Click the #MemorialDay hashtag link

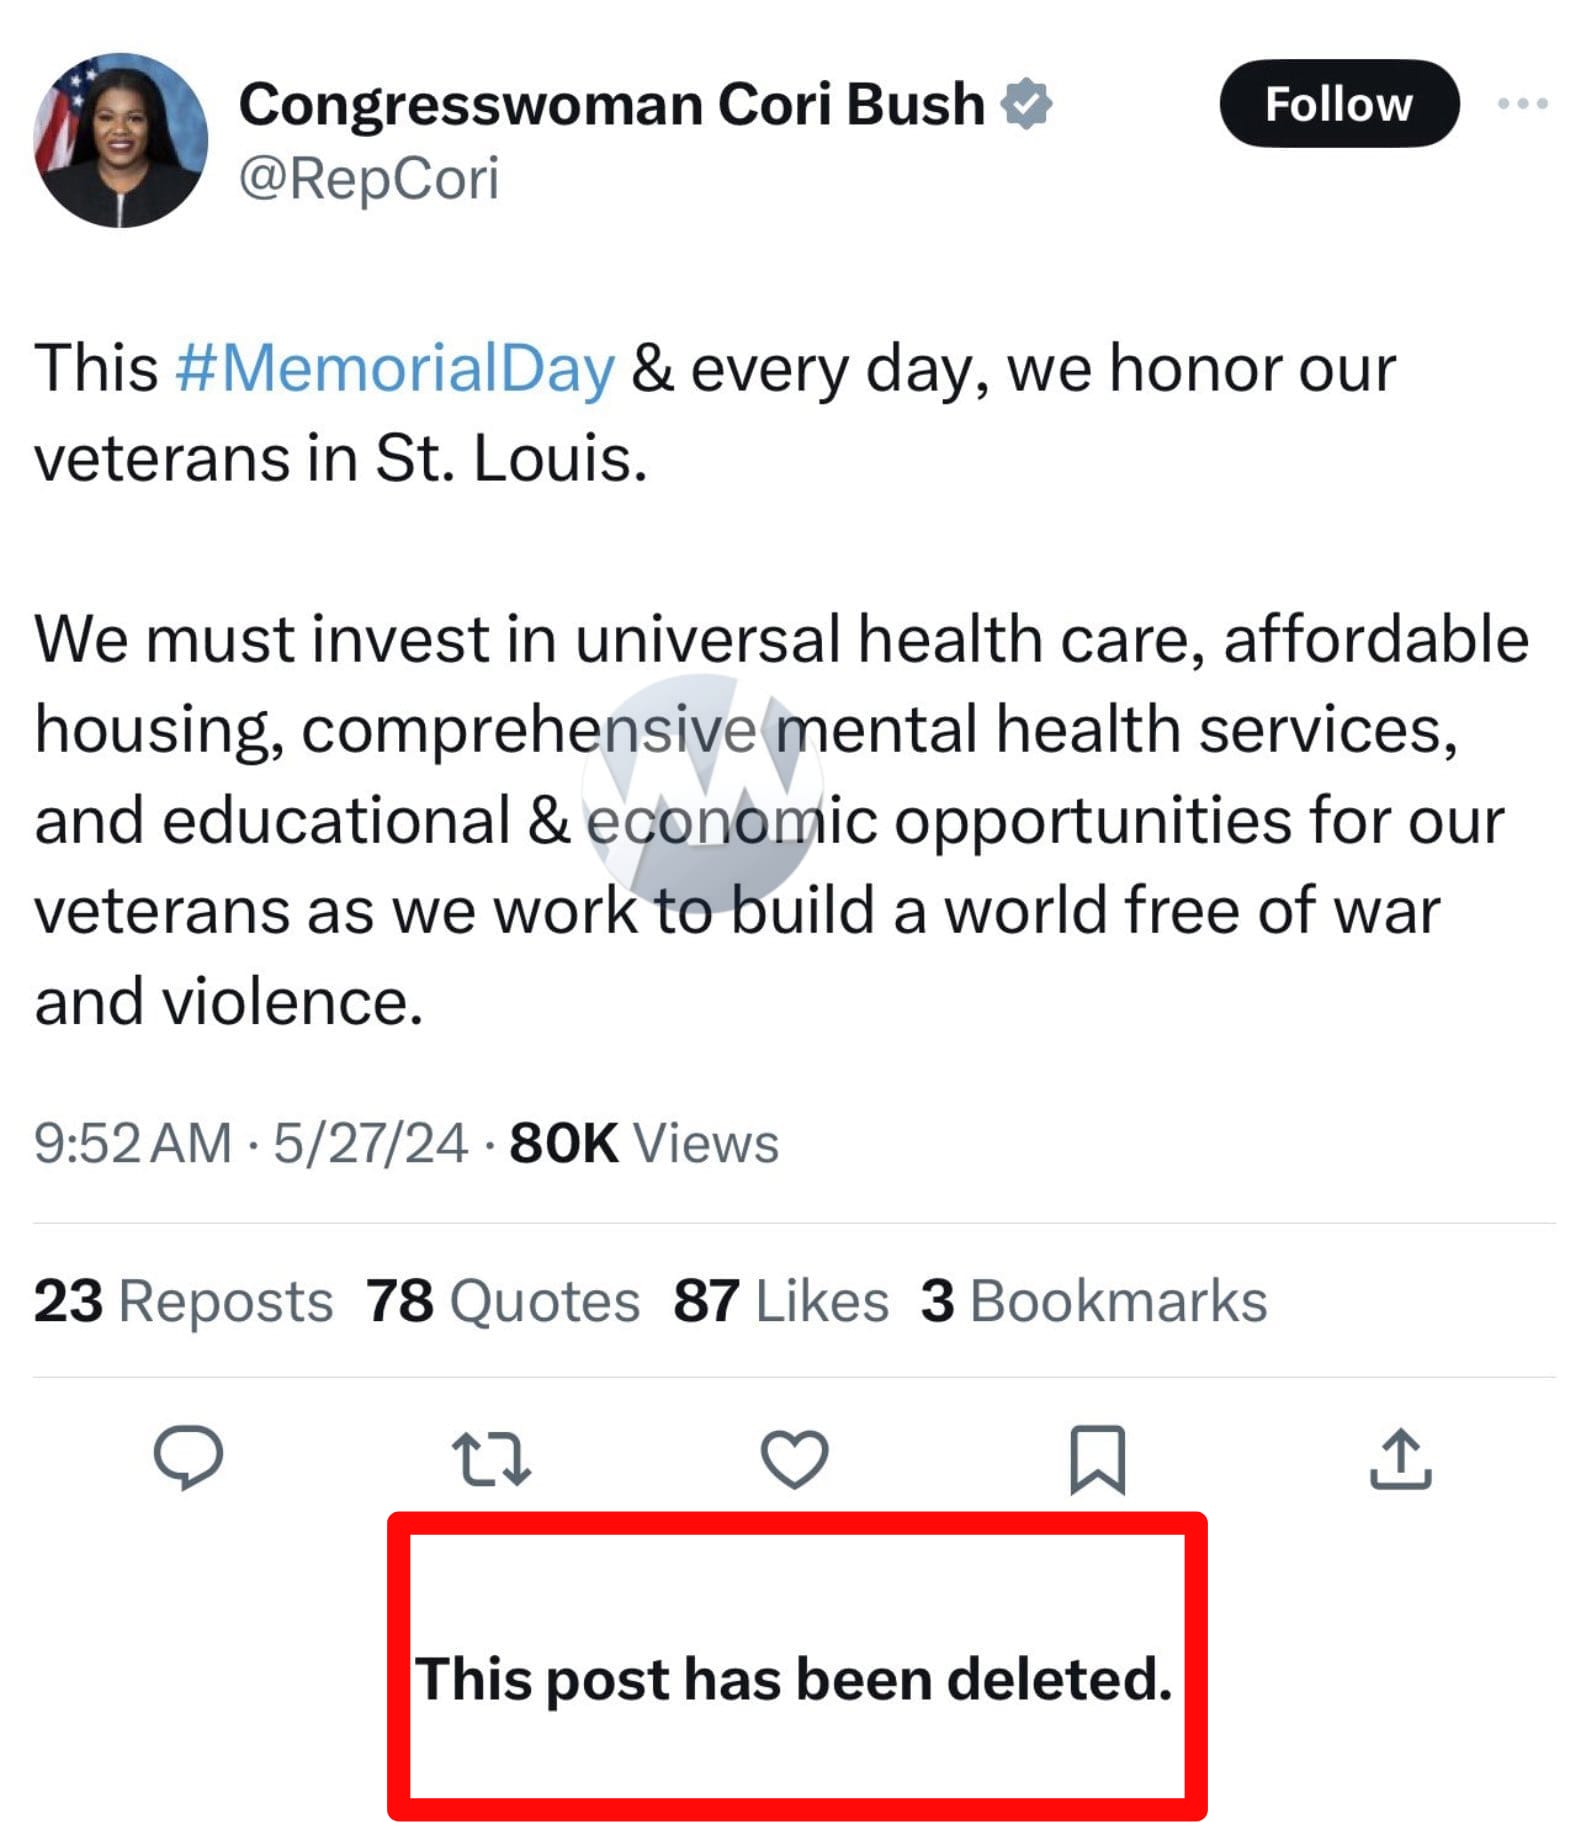coord(395,368)
